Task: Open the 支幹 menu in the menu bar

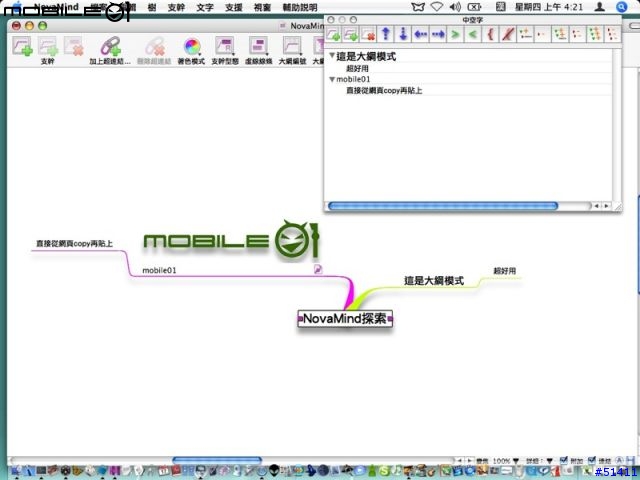Action: 176,7
